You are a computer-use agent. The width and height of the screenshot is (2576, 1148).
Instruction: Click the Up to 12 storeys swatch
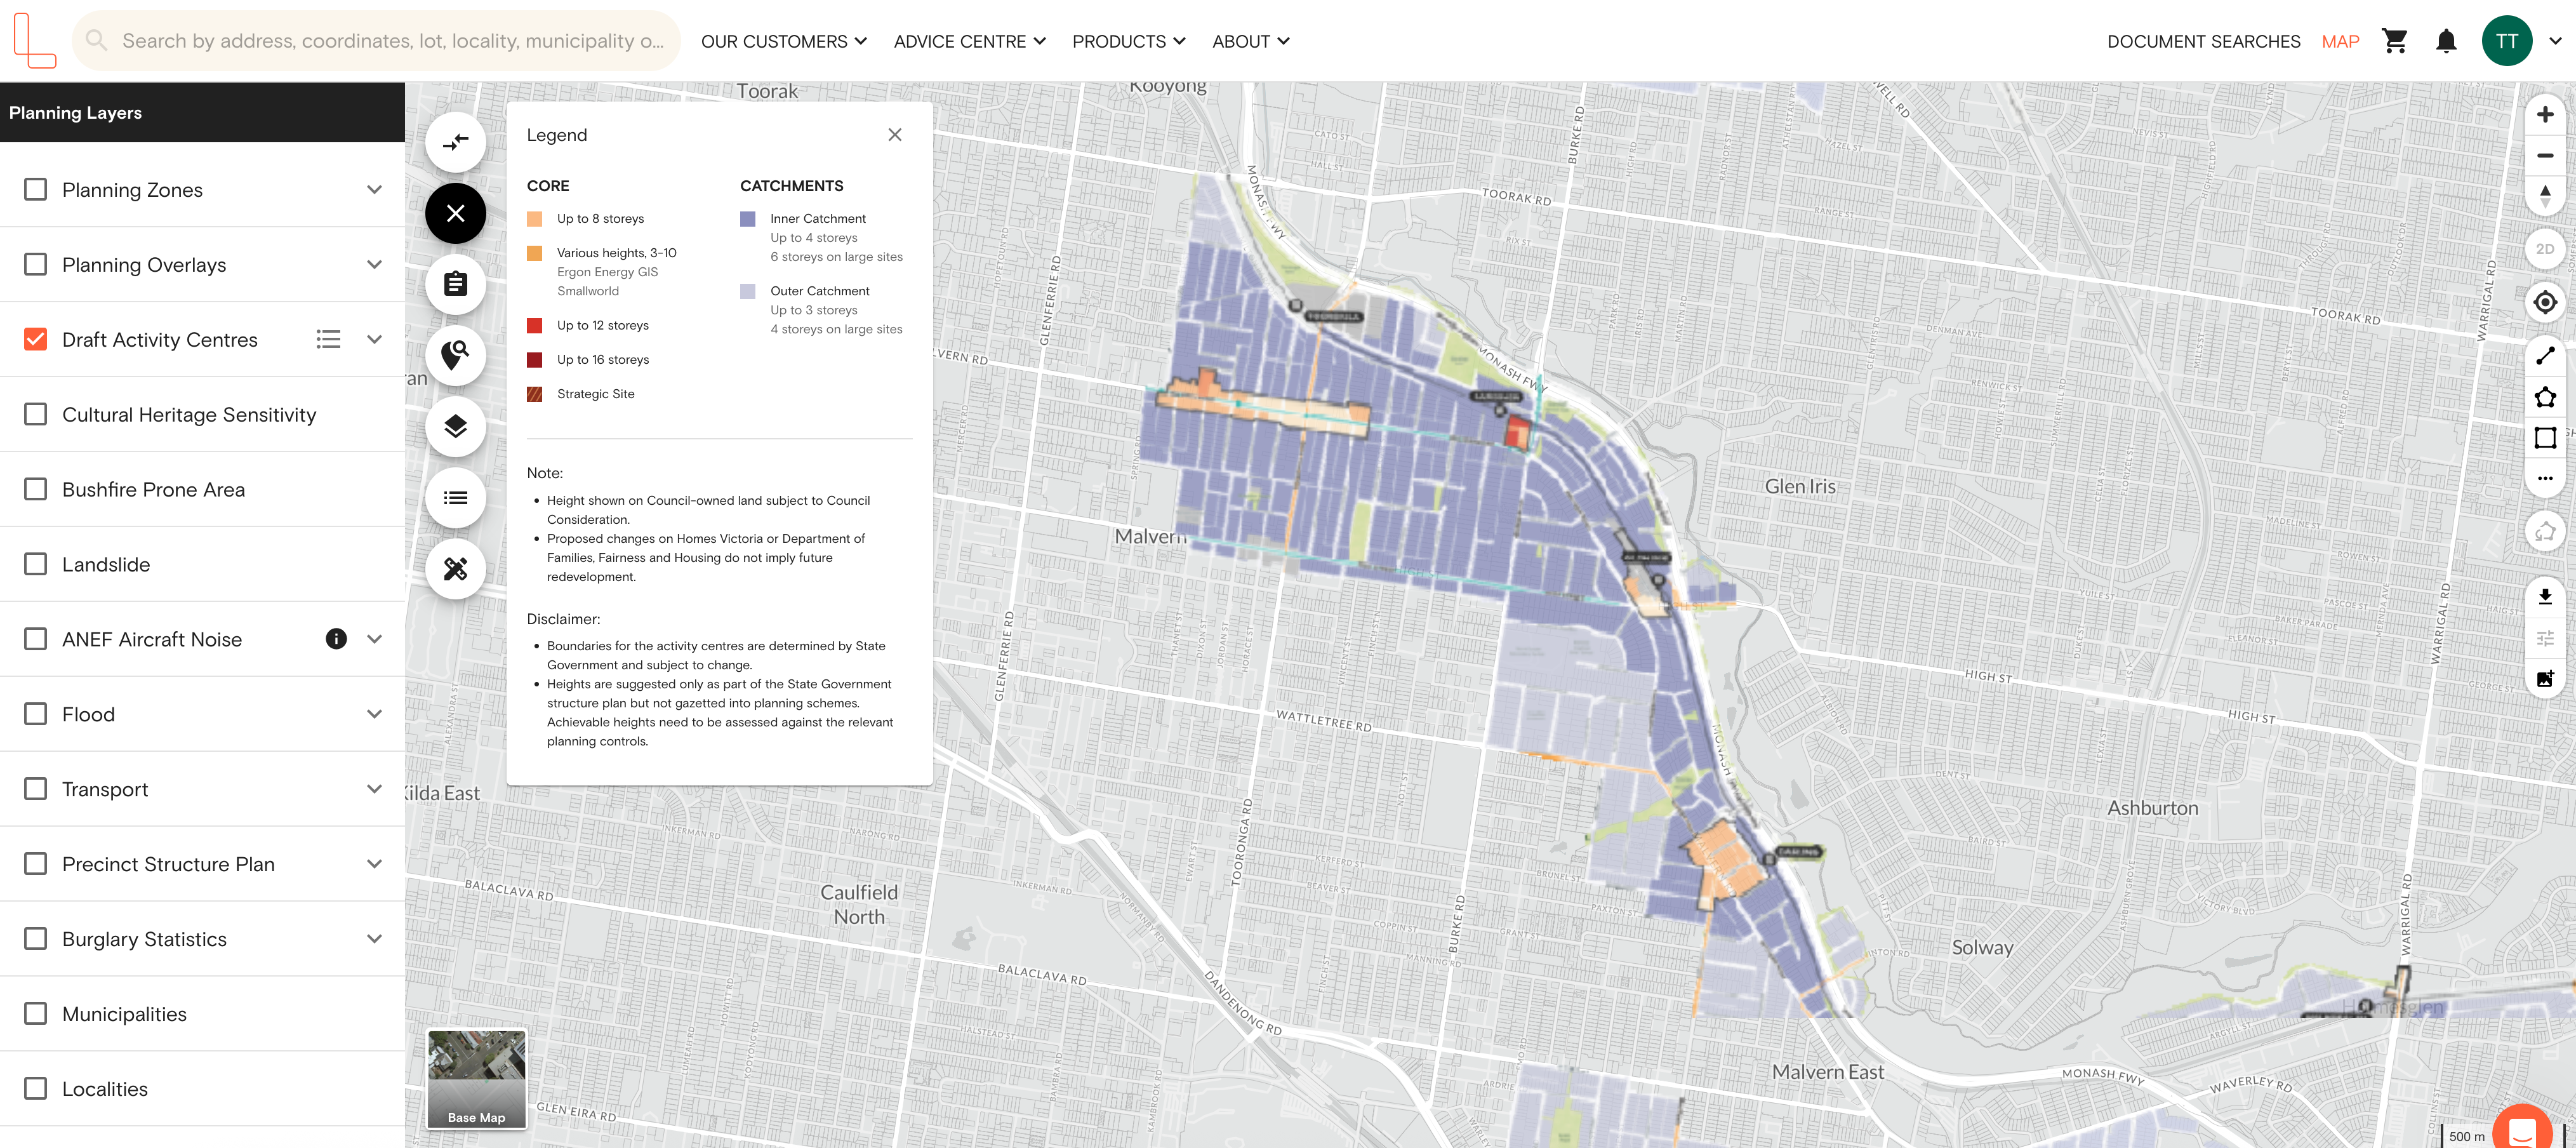(535, 325)
